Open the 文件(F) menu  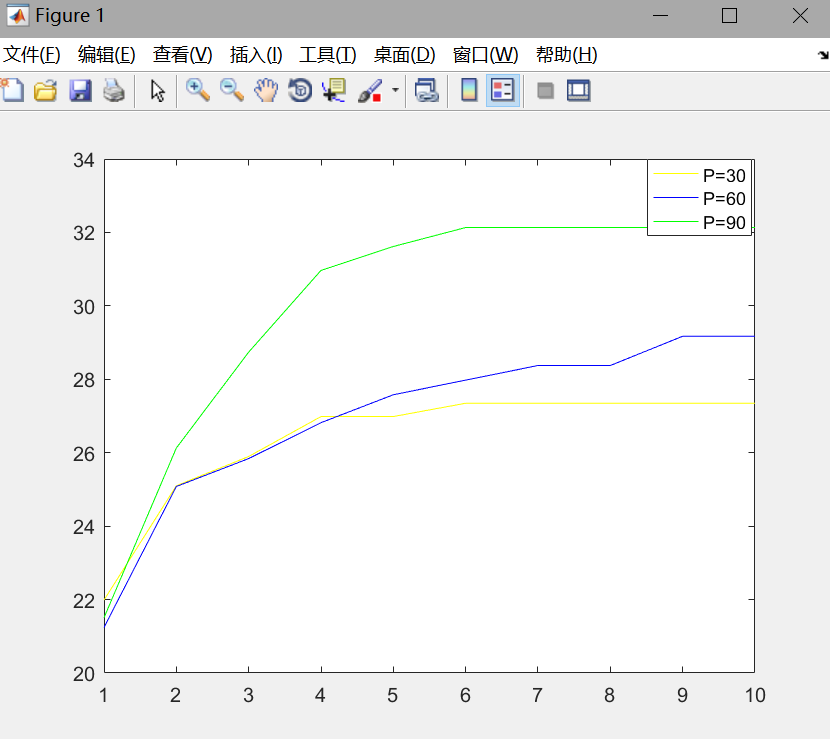pyautogui.click(x=32, y=55)
